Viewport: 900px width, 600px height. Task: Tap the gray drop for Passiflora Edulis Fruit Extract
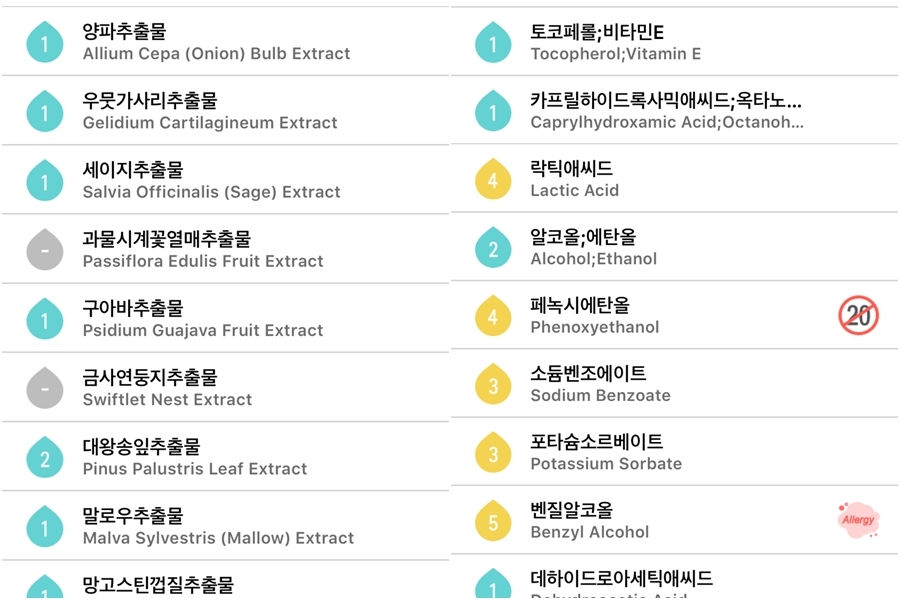[45, 250]
